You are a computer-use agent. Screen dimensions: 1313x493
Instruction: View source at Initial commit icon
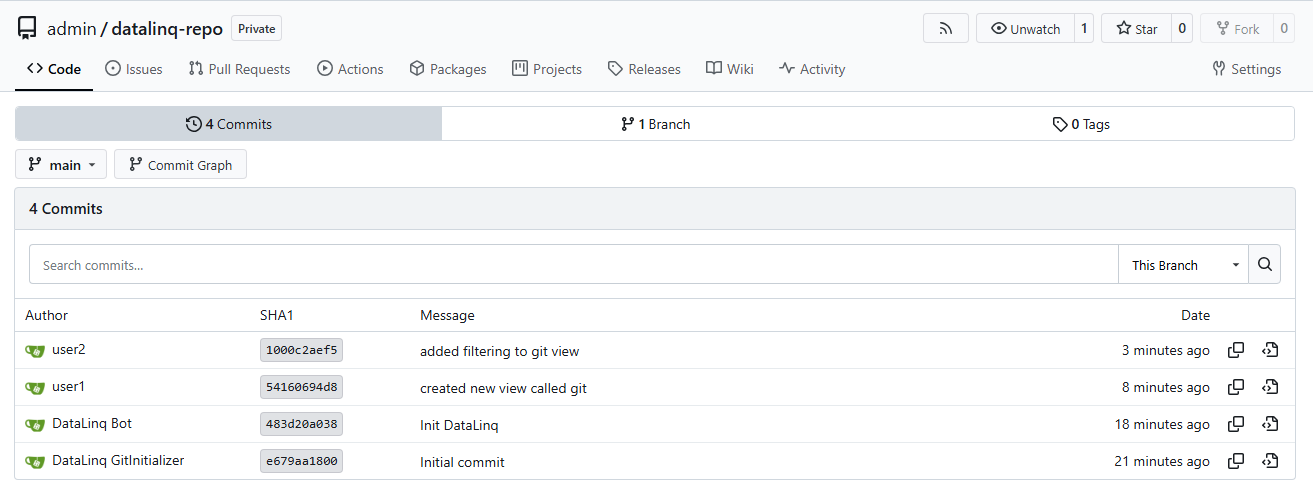click(1270, 461)
